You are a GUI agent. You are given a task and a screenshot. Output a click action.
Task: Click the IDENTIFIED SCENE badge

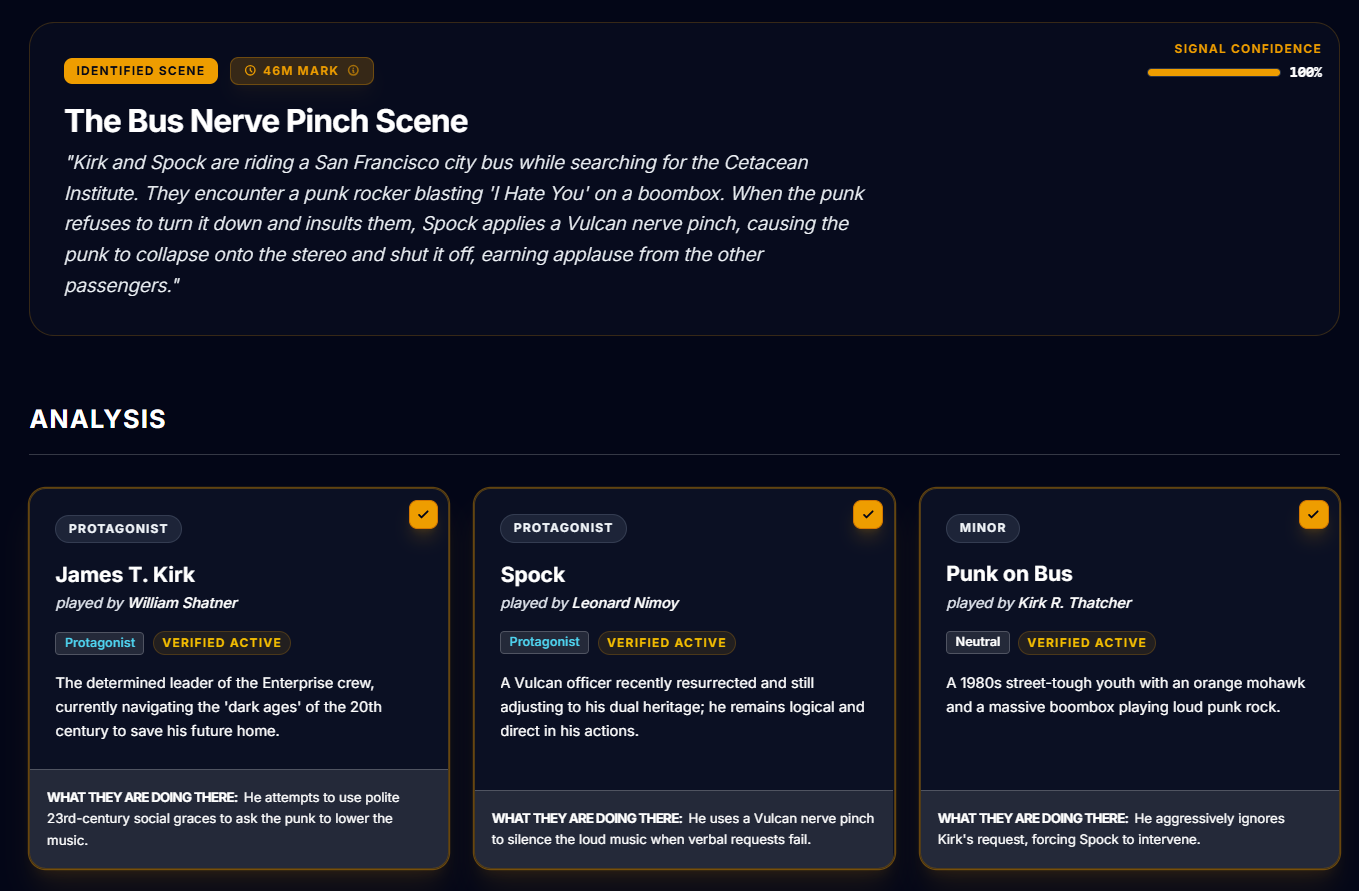click(141, 71)
